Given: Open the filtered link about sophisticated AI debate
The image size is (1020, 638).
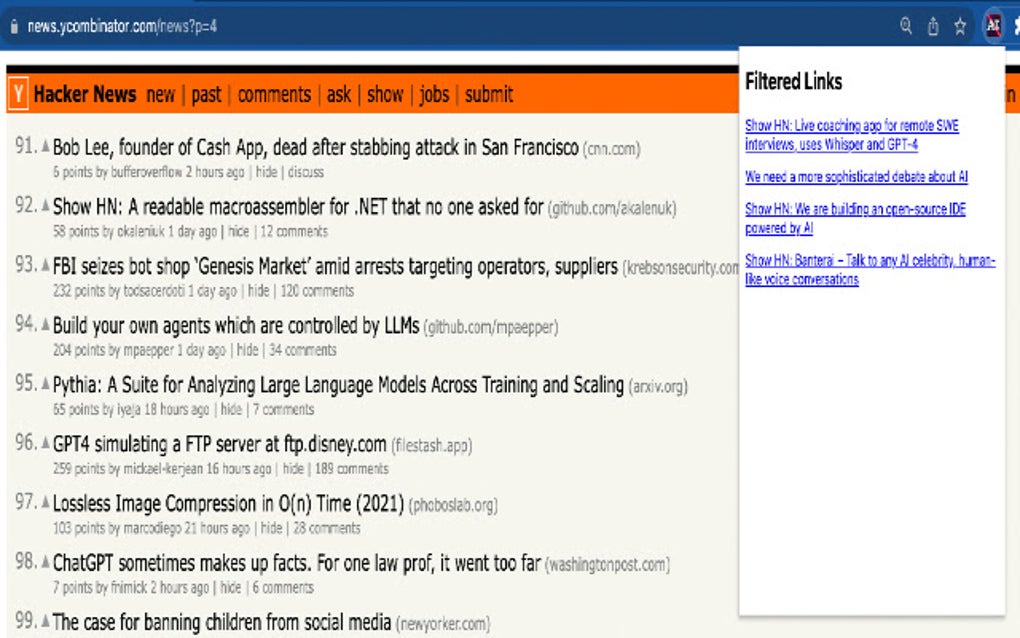Looking at the screenshot, I should pos(855,177).
